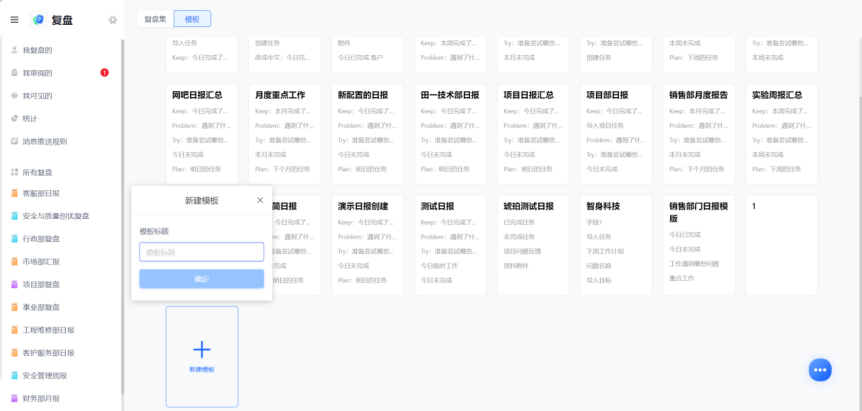Click the purple icon beside 项目部复盘

14,285
